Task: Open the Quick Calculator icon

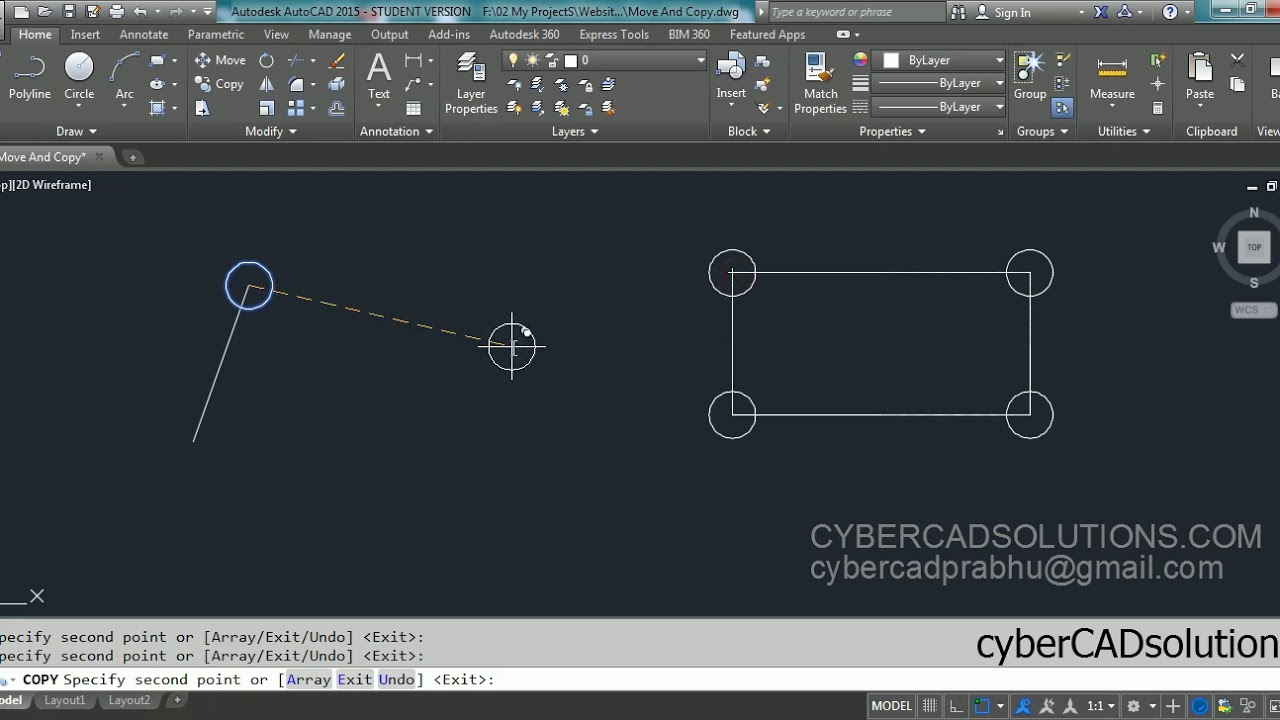Action: tap(1158, 108)
